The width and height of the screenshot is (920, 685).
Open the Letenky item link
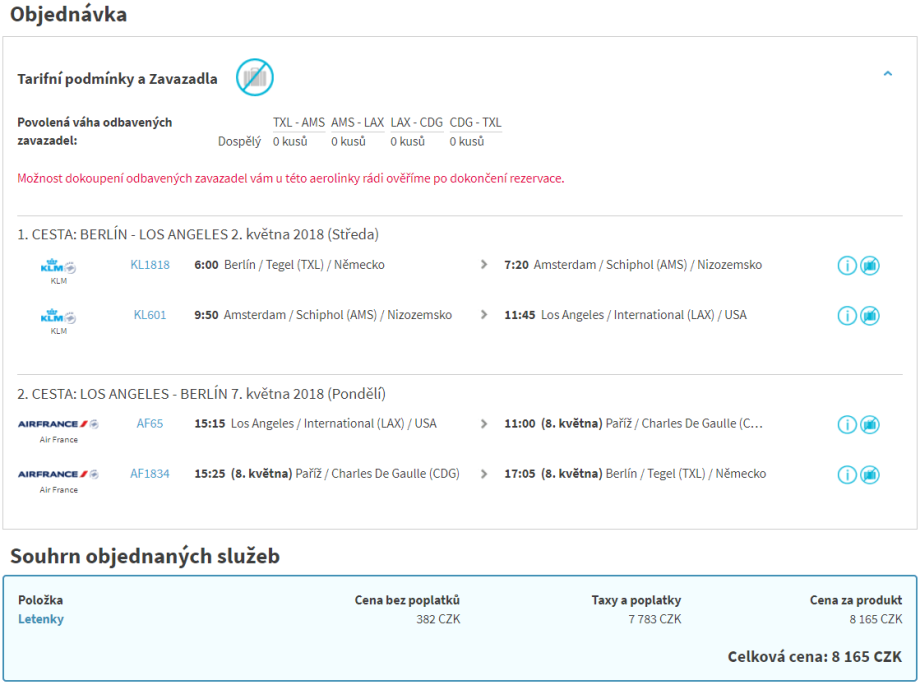pos(41,619)
